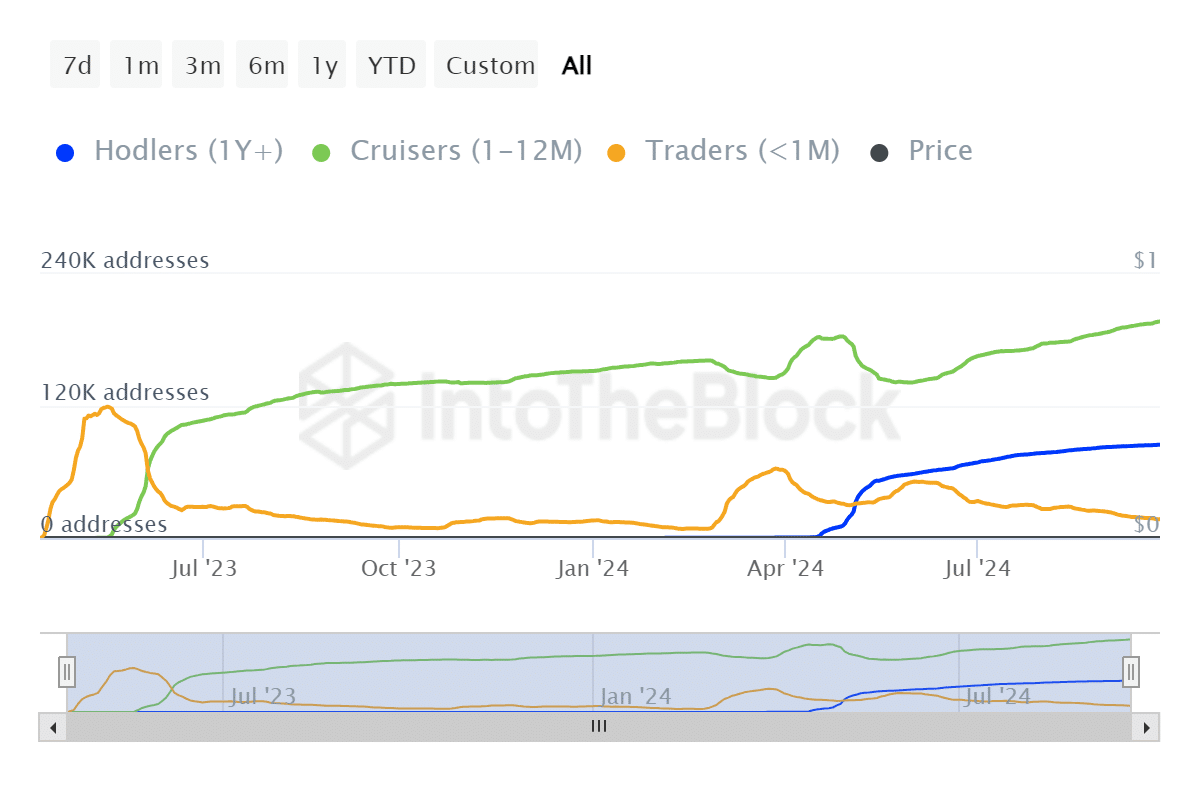Click the Hodlers (1Y+) legend label

(x=188, y=151)
